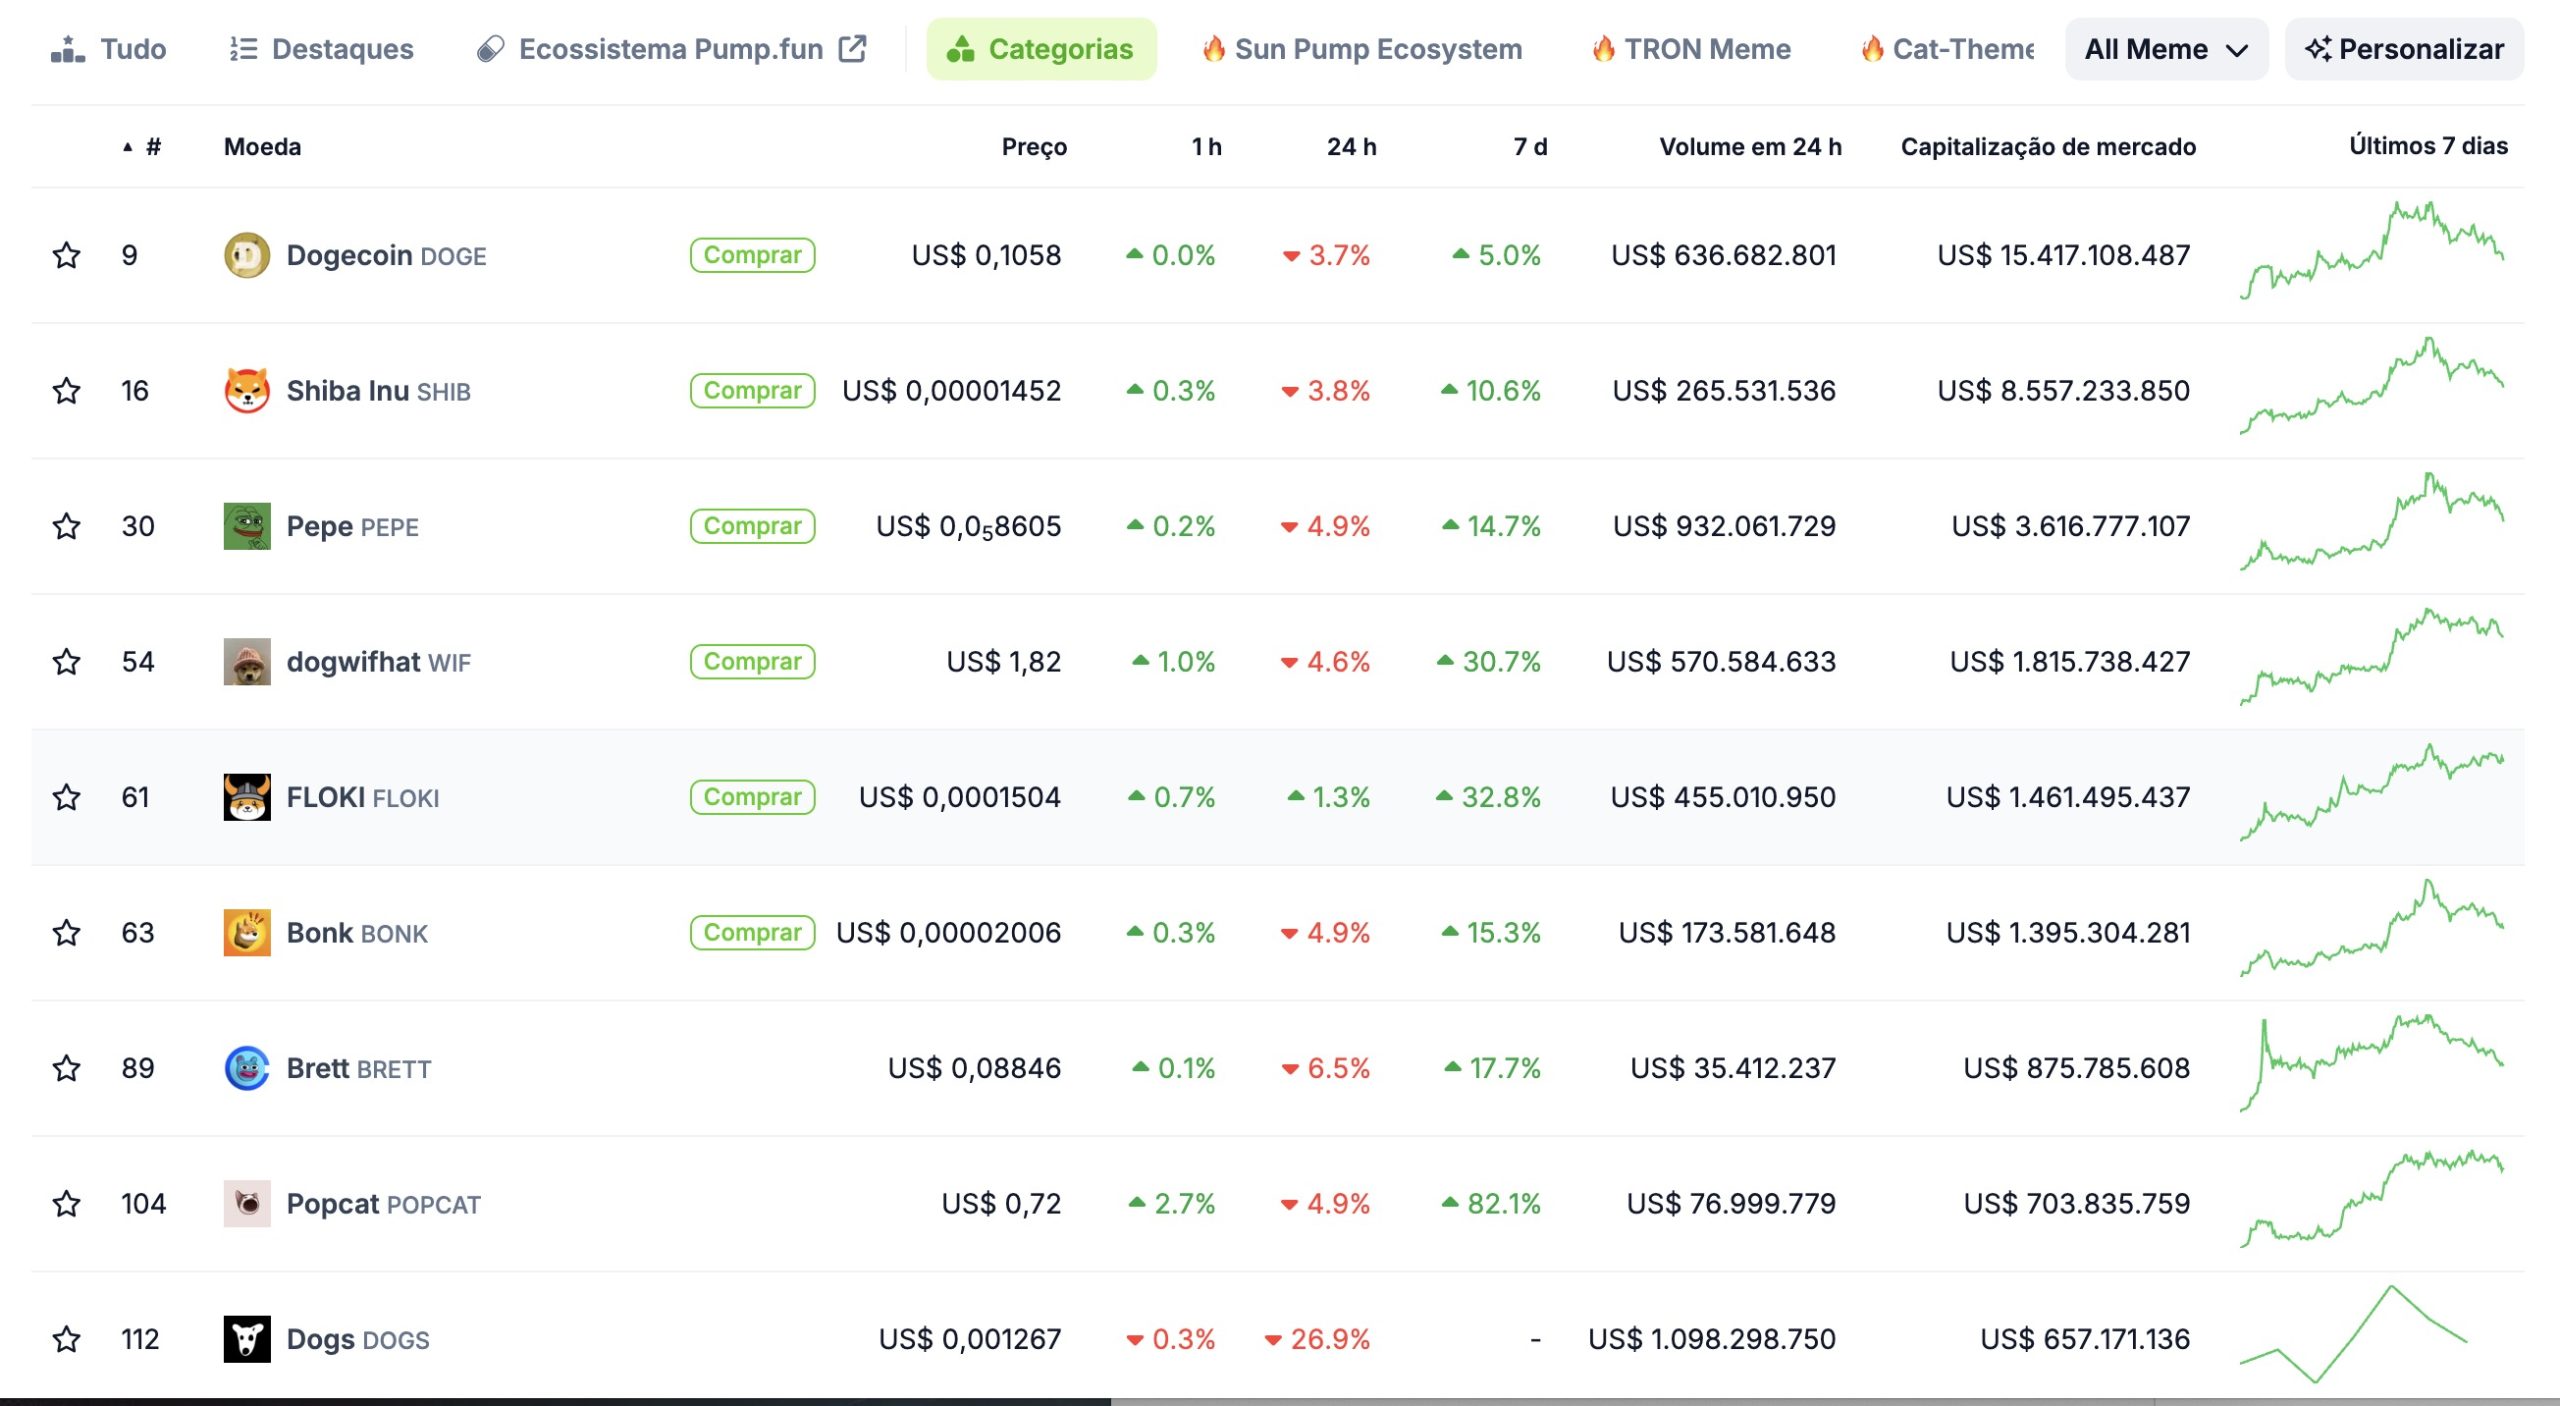The image size is (2560, 1406).
Task: Click the Brett coin logo
Action: pyautogui.click(x=247, y=1068)
